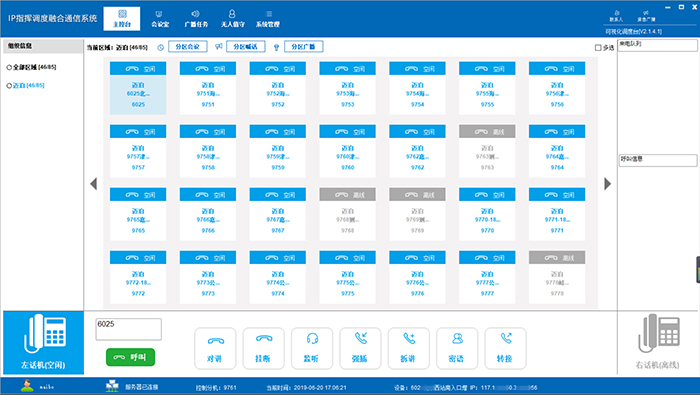Select terminal card 9765
This screenshot has width=700, height=395.
click(x=138, y=214)
